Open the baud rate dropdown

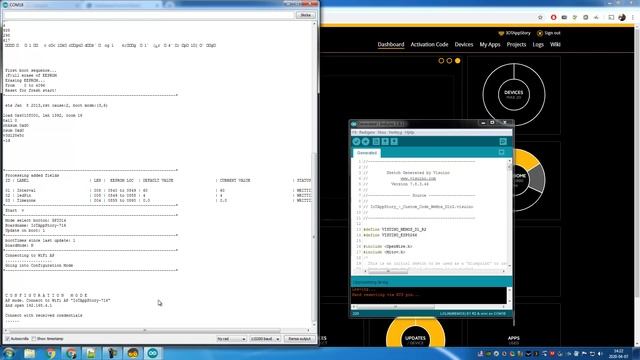tap(265, 339)
